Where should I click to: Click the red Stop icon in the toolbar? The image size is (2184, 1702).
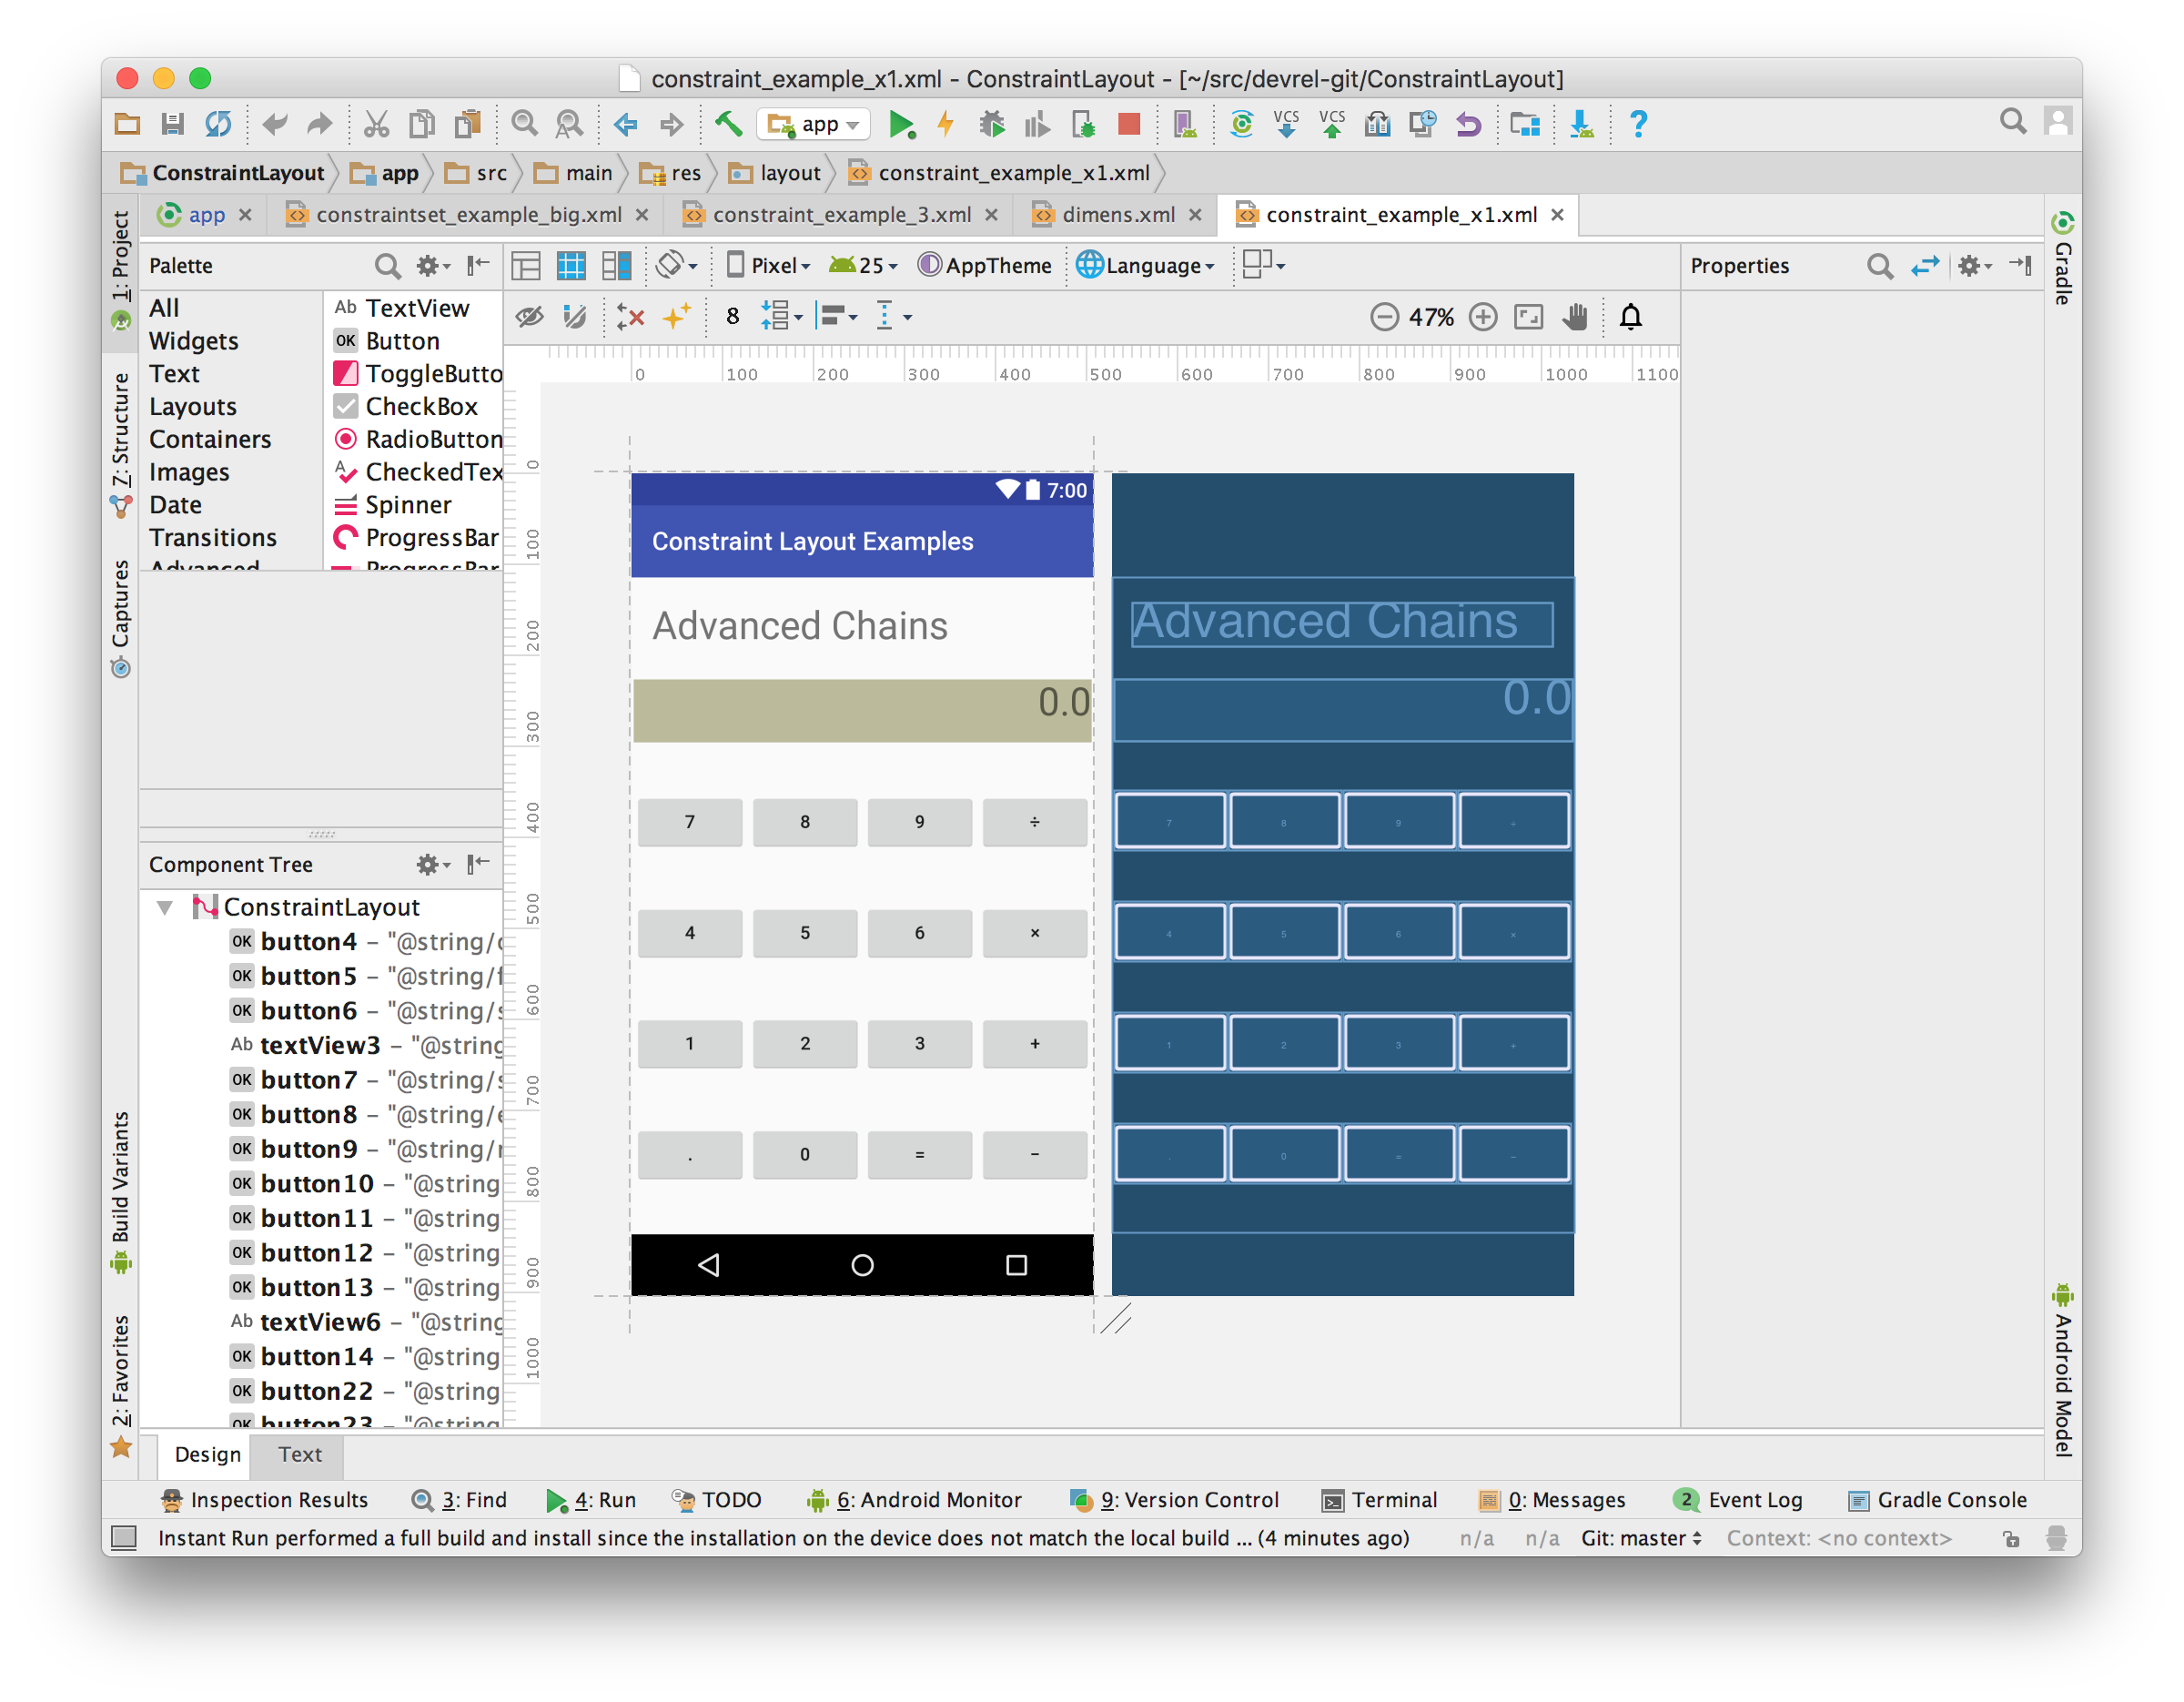point(1129,124)
